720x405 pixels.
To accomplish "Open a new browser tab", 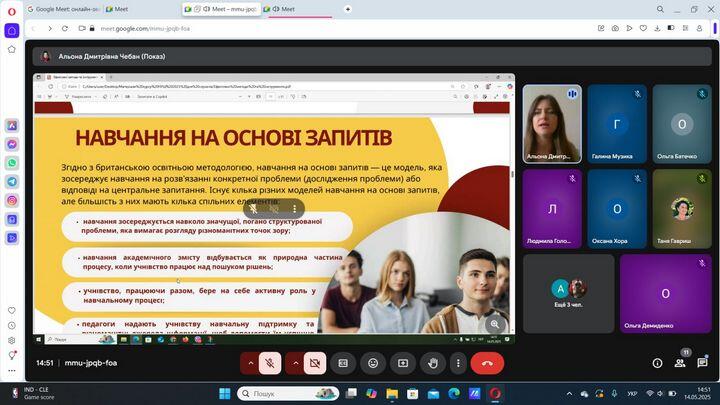I will point(348,9).
